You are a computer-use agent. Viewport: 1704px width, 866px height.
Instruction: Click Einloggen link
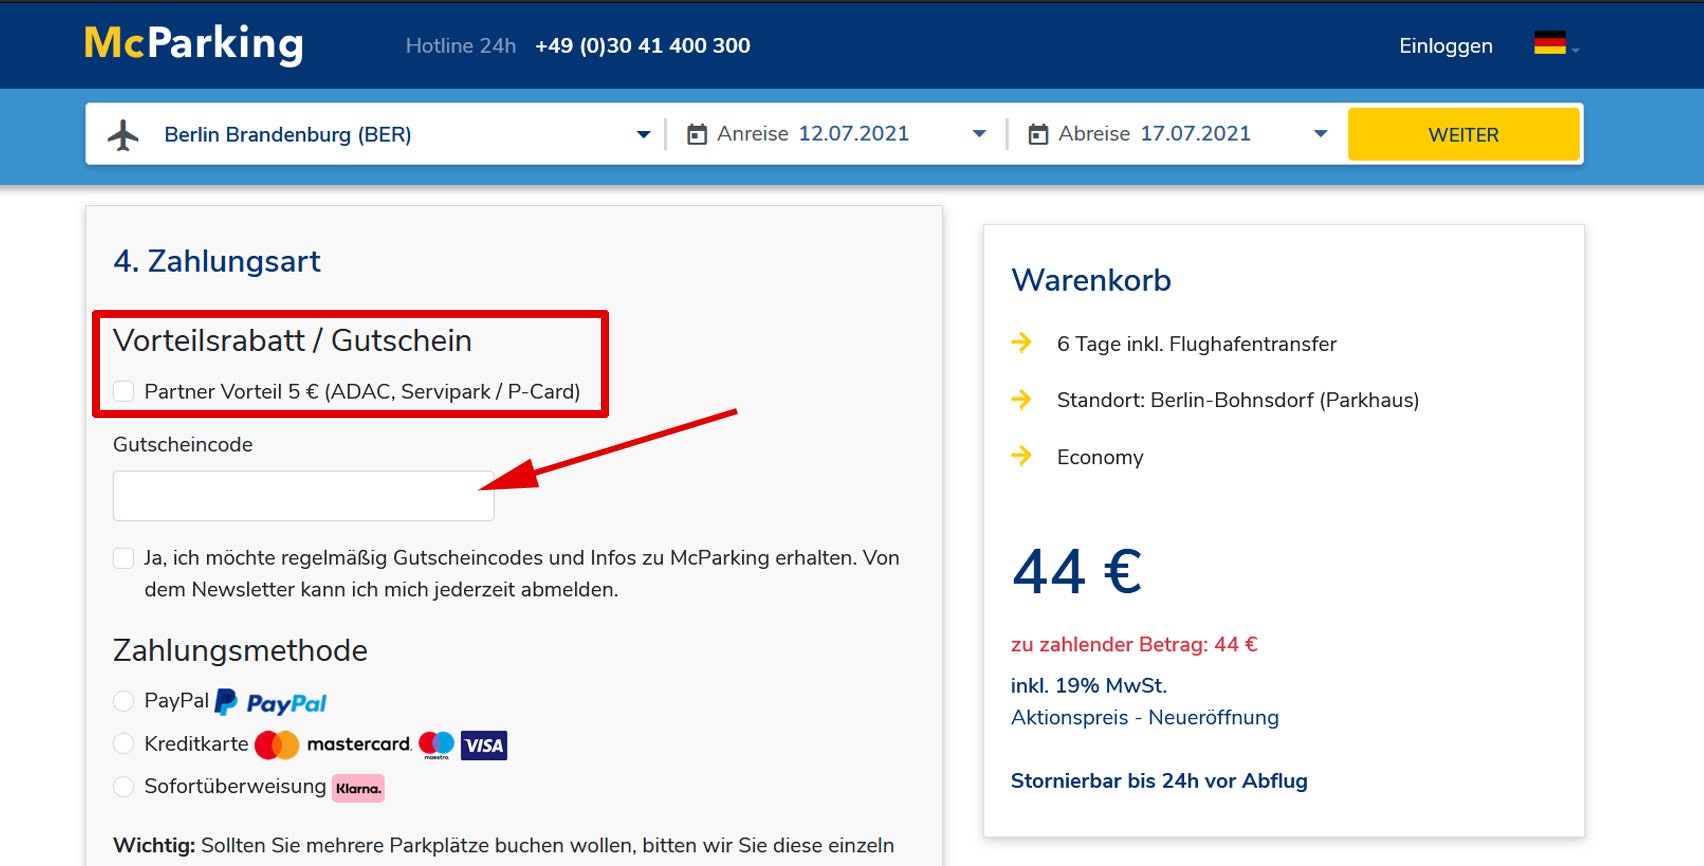(1446, 46)
